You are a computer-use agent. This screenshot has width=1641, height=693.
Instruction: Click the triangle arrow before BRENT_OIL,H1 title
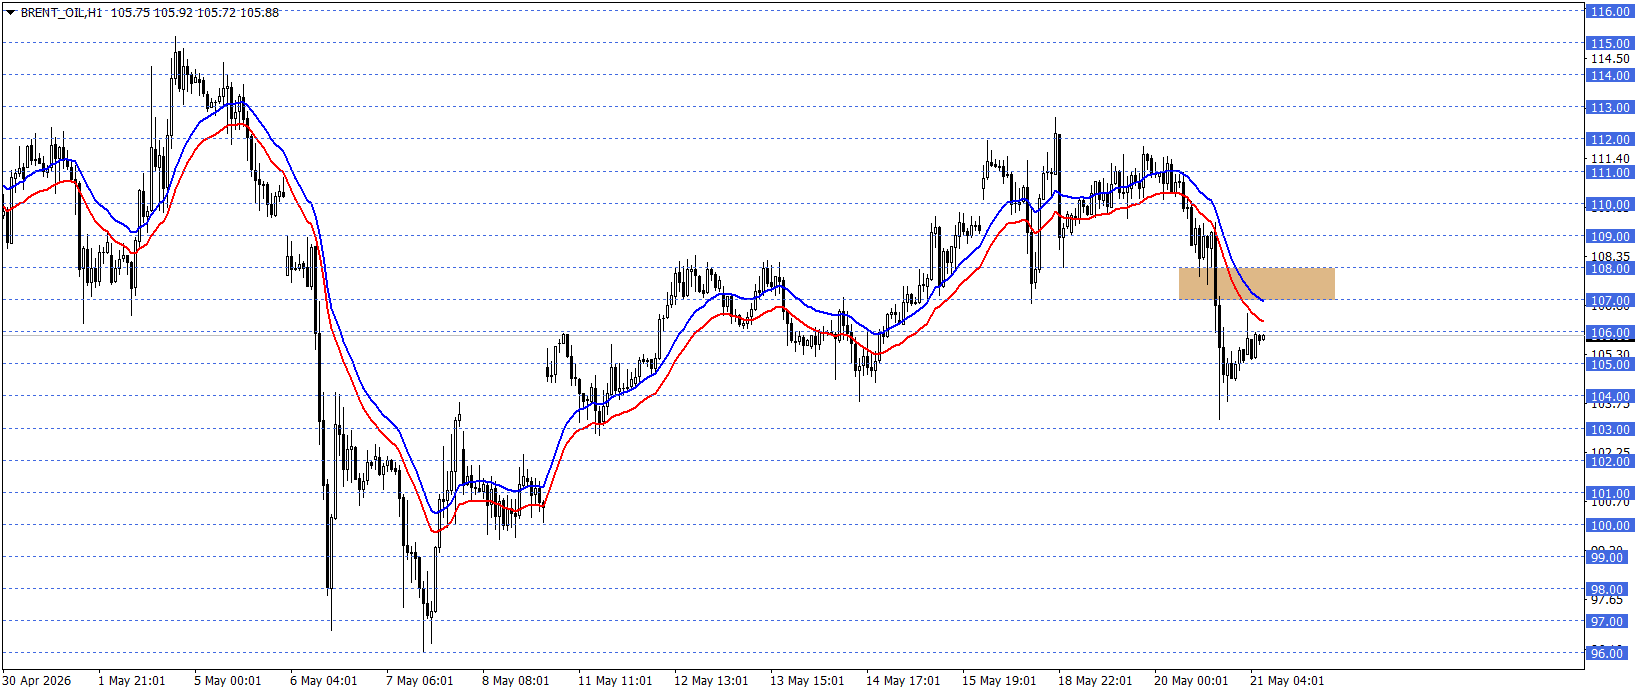pyautogui.click(x=10, y=13)
